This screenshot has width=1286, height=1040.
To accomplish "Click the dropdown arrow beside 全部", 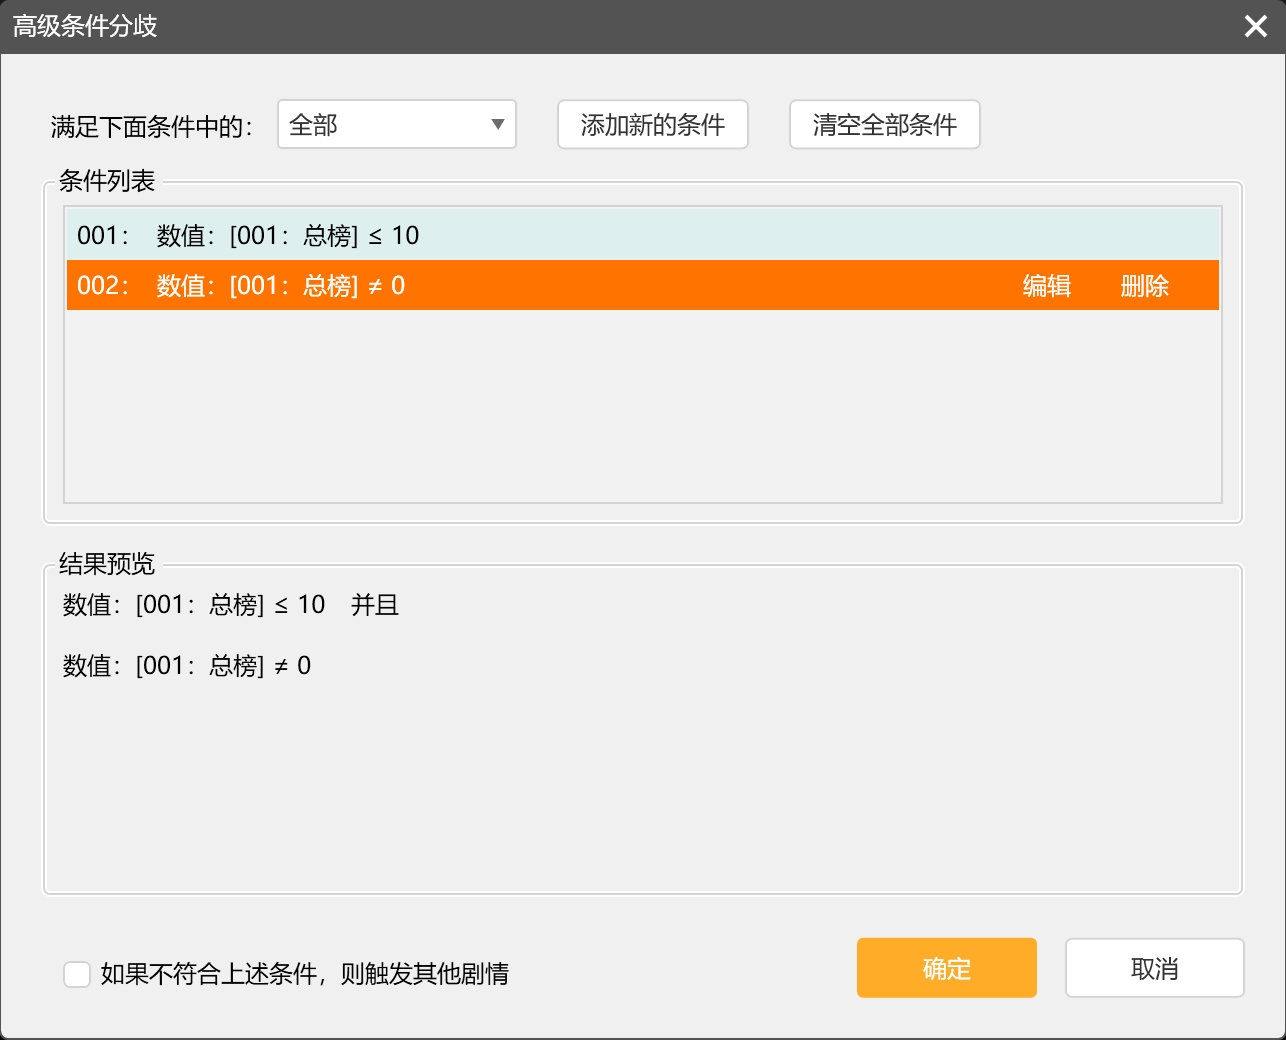I will click(x=497, y=125).
